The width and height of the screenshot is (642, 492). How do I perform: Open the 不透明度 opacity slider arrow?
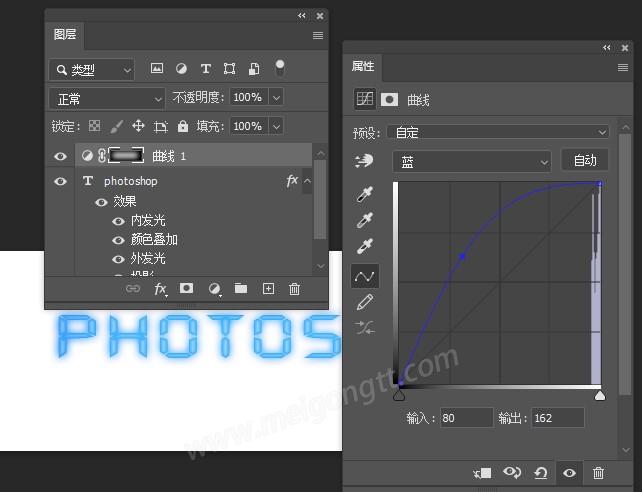click(276, 98)
